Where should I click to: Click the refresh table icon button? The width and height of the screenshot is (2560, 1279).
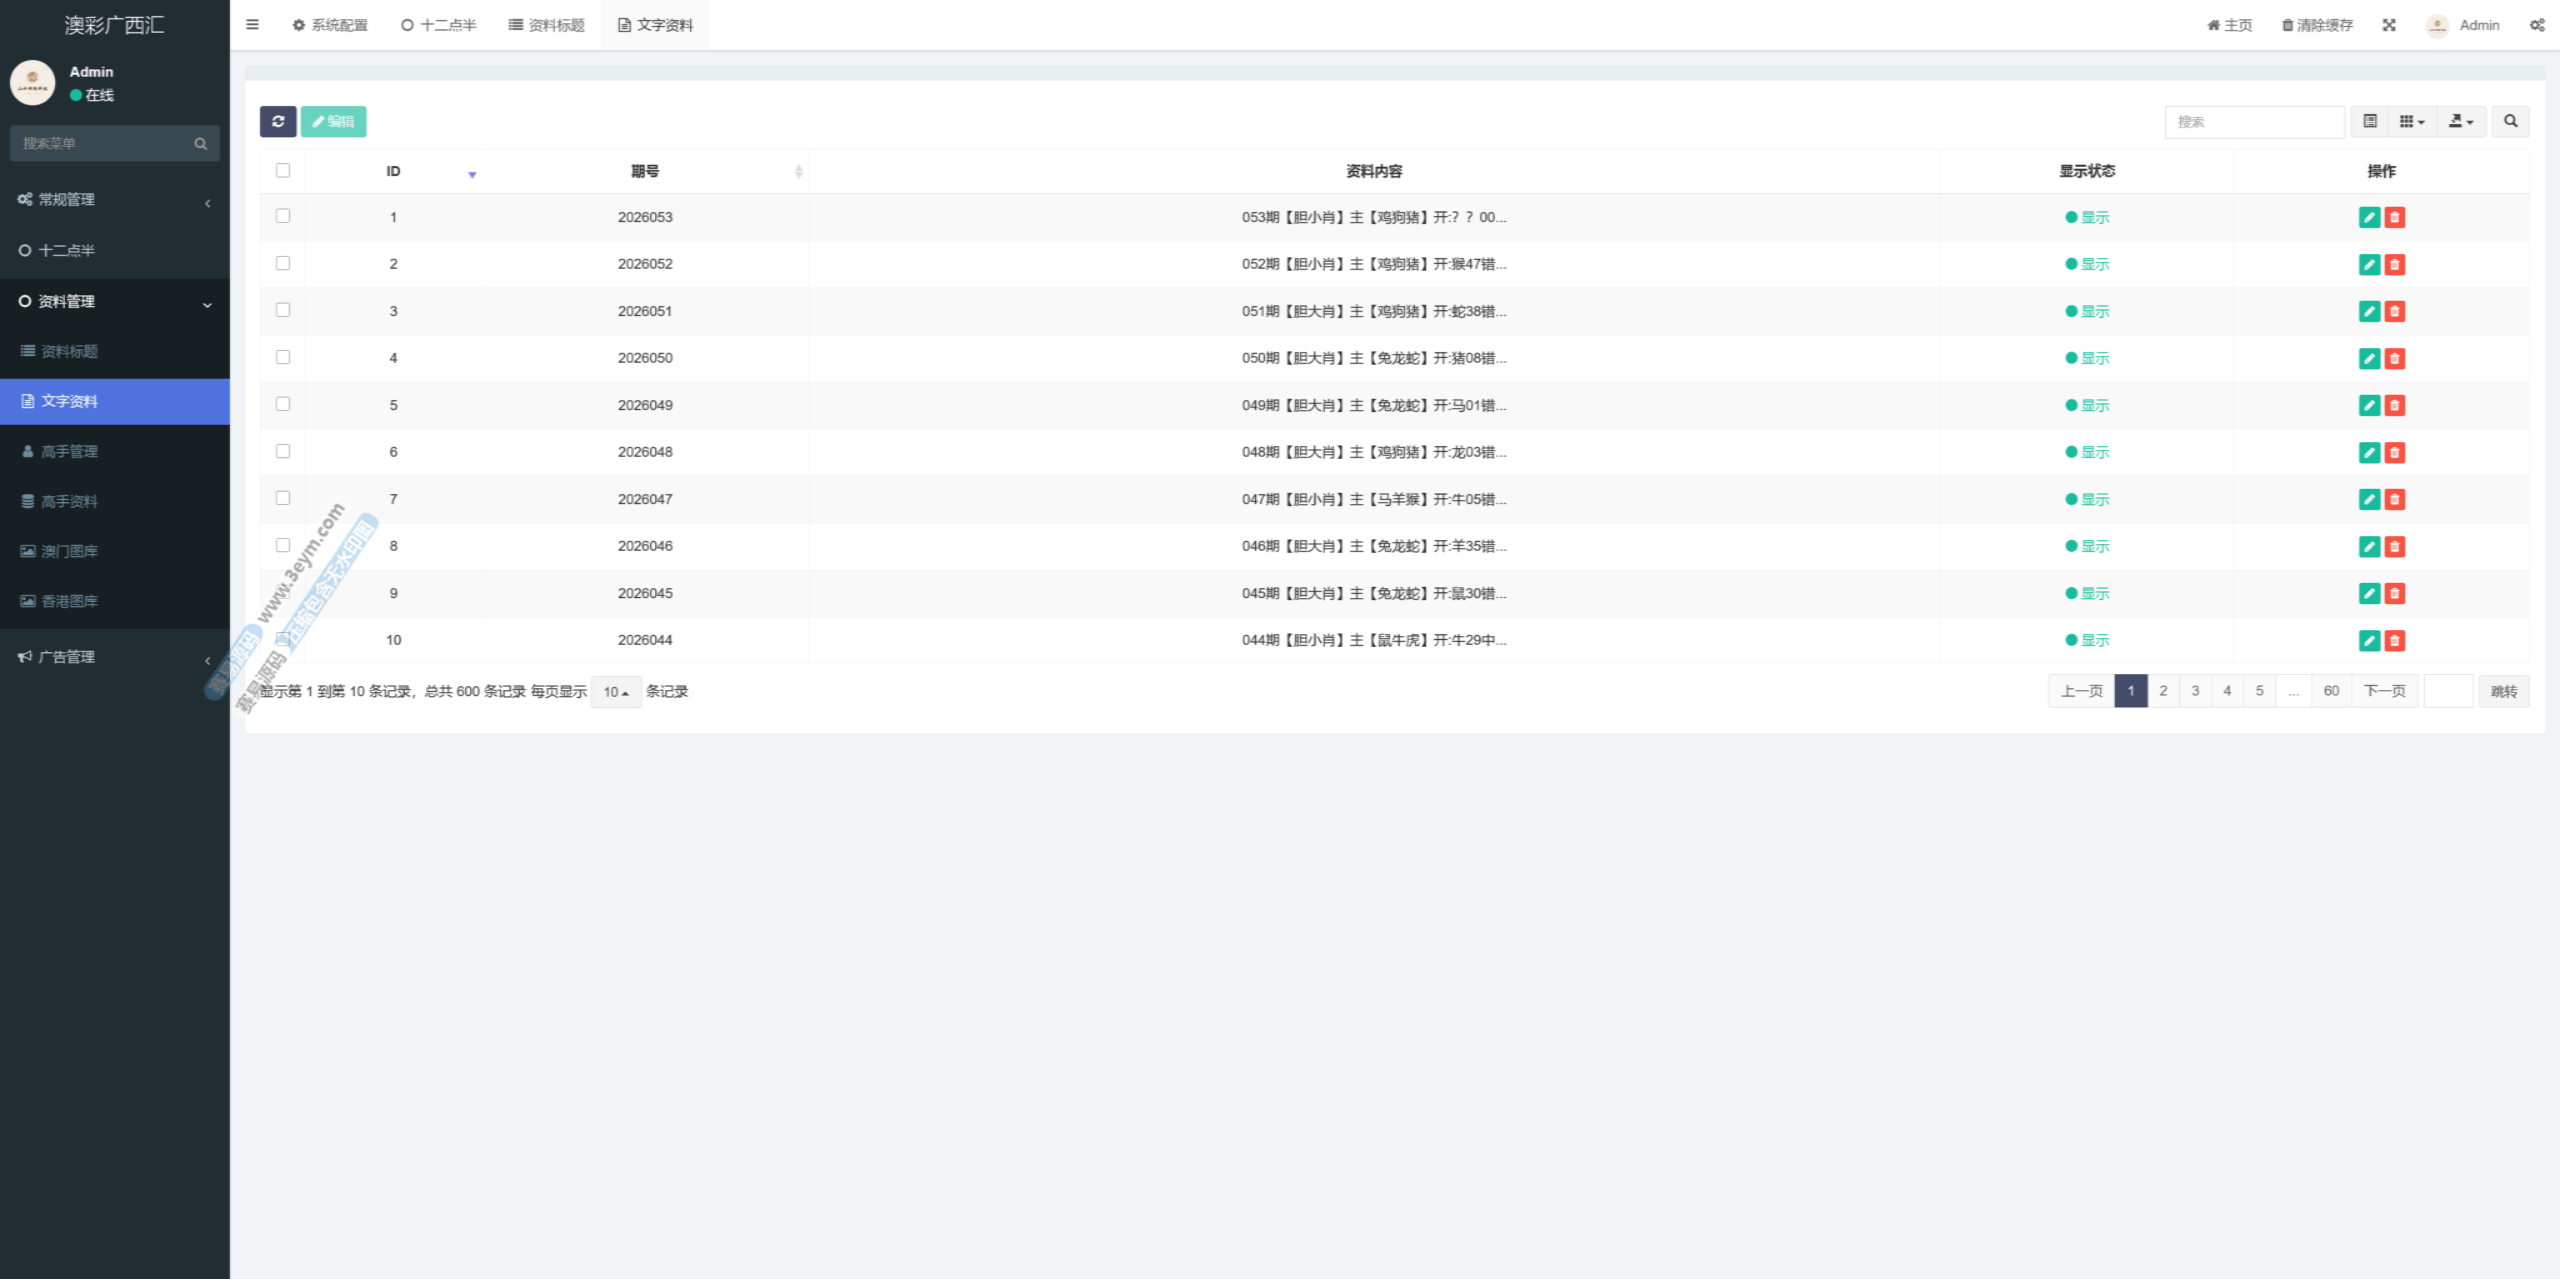tap(278, 121)
